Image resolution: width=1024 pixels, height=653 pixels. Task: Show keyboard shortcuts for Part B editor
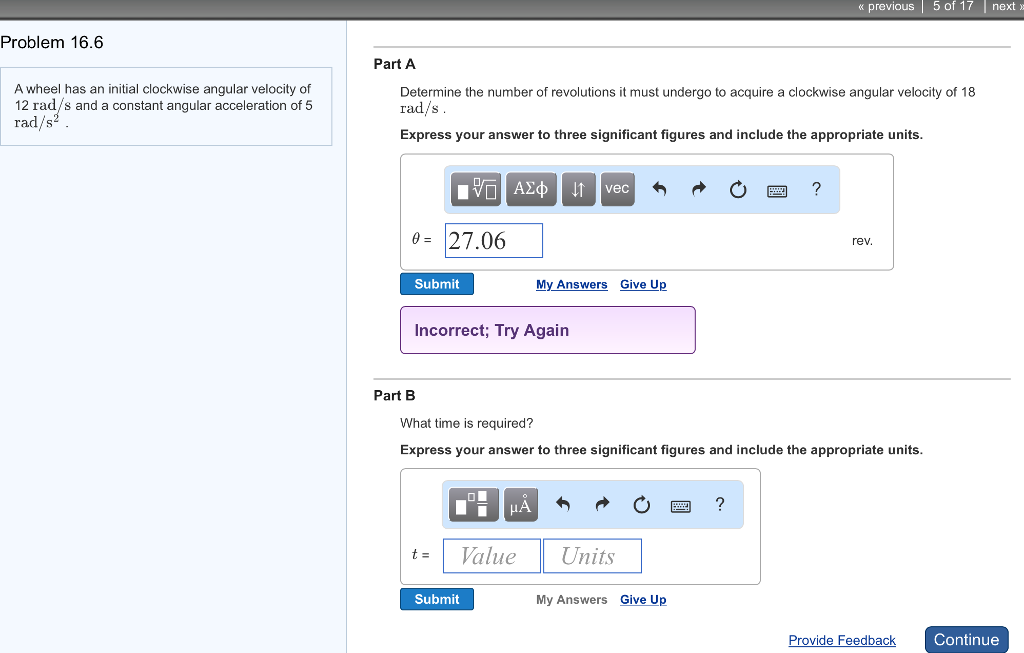(681, 505)
